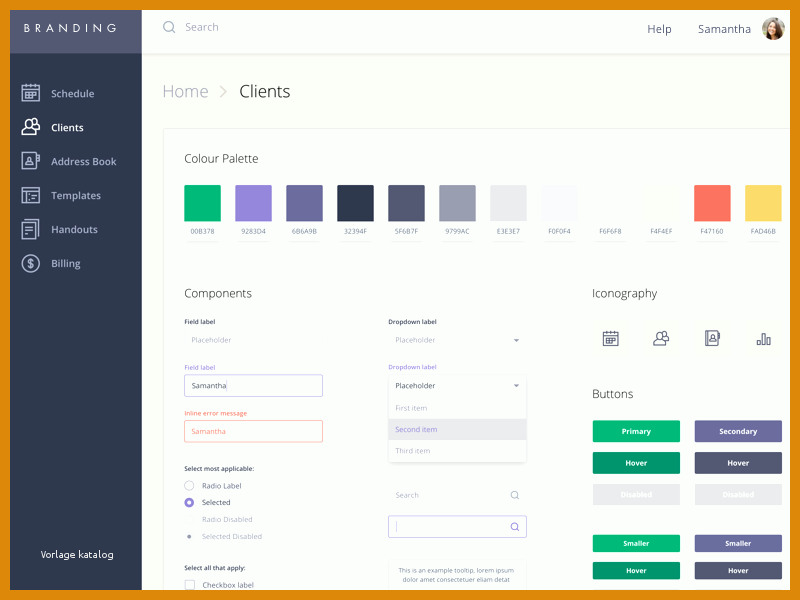
Task: Click the Clients breadcrumb title
Action: (x=265, y=91)
